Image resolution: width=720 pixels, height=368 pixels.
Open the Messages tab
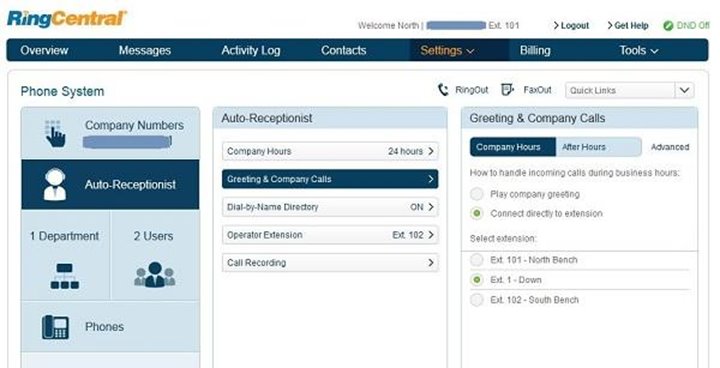pos(145,51)
